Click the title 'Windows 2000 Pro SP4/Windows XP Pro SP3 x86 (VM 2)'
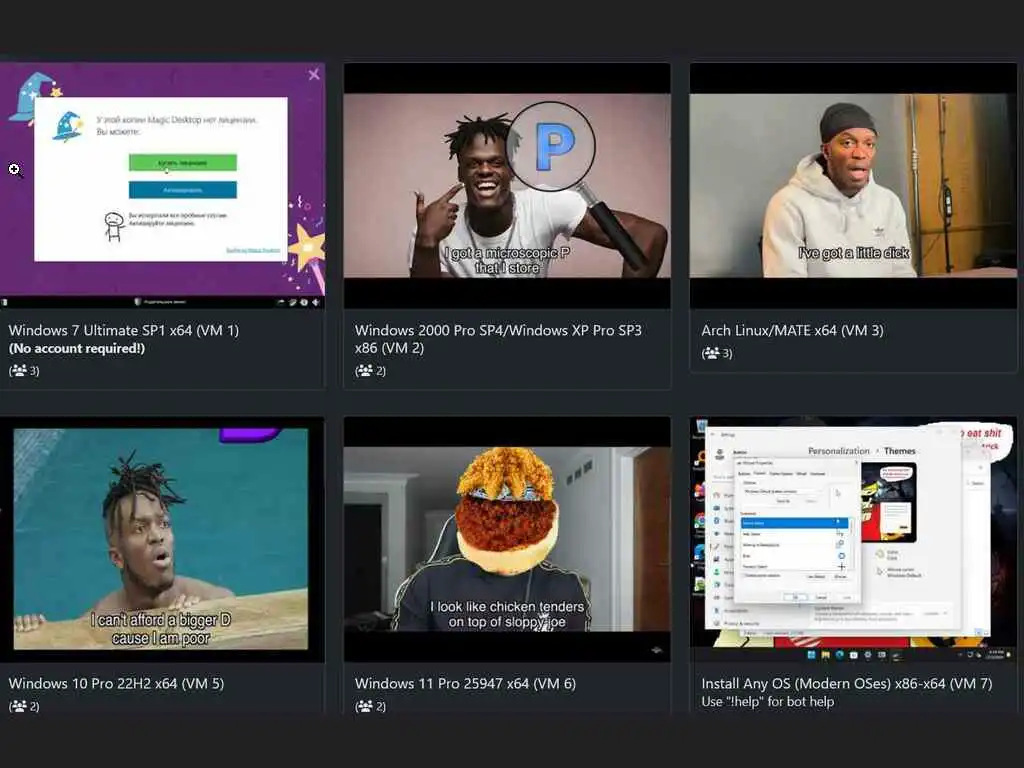1024x768 pixels. [x=498, y=339]
